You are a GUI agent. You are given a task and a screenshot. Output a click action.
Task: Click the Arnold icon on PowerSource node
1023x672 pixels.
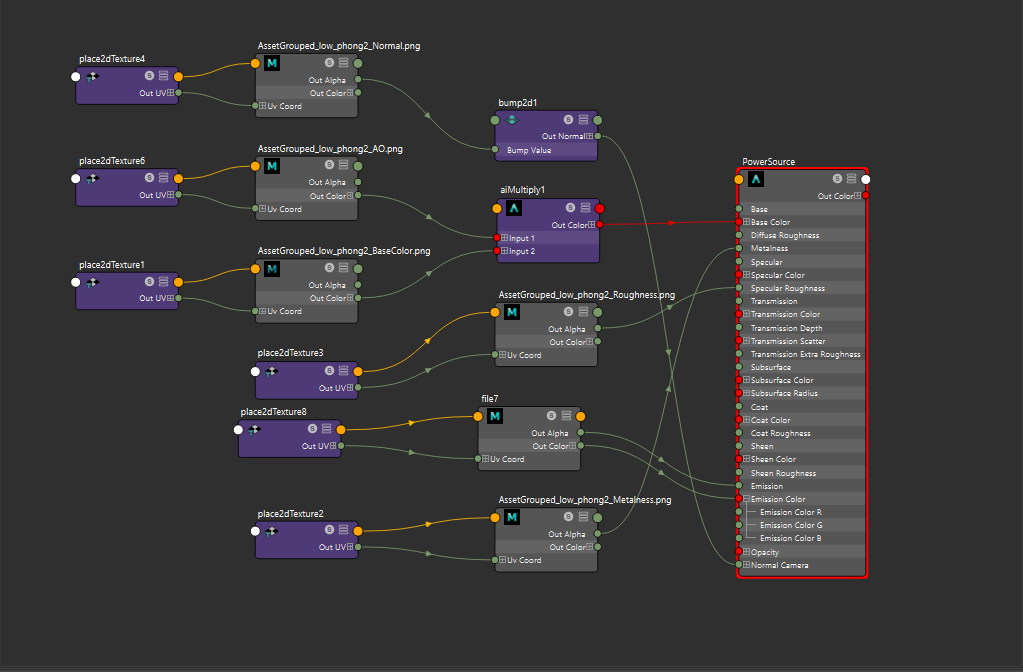pos(756,179)
